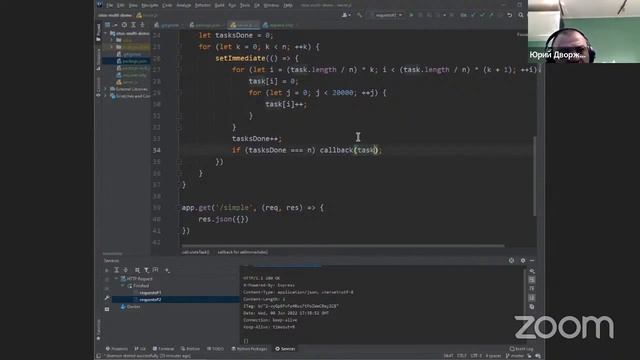This screenshot has width=640, height=360.
Task: Collapse the HTTP Request node in Services
Action: [x=117, y=278]
